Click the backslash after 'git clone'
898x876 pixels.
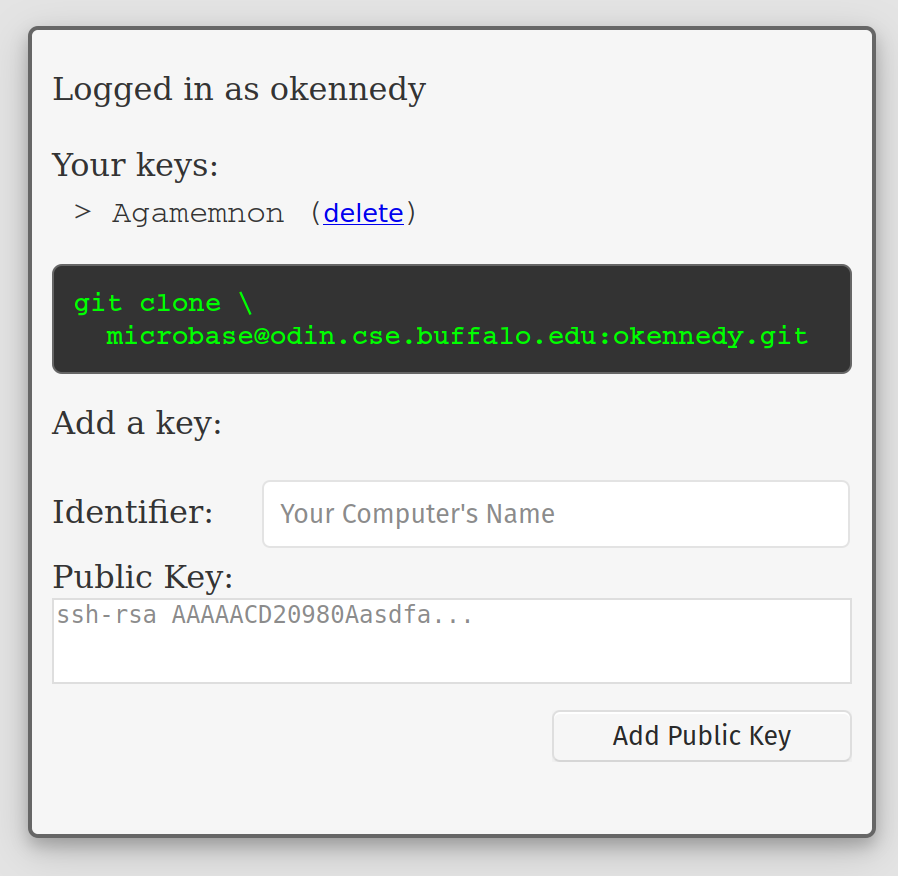[246, 303]
